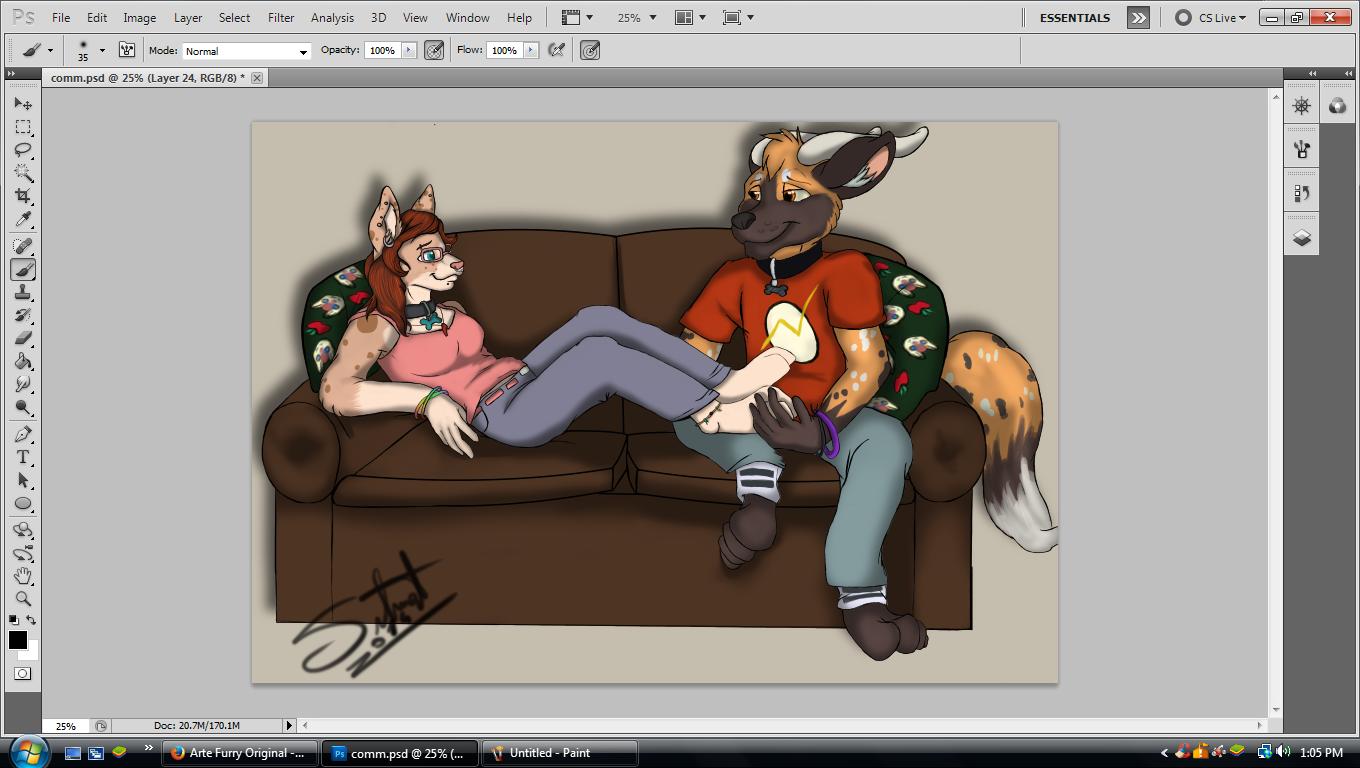Close the comm.psd document tab
Viewport: 1360px width, 768px height.
257,78
